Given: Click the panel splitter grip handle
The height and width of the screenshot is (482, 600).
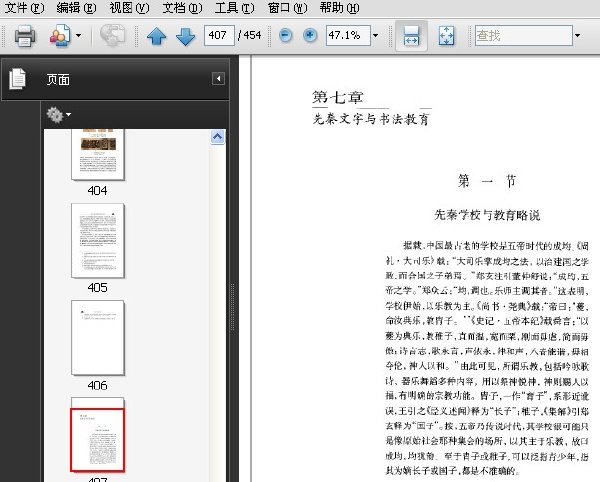Looking at the screenshot, I should pos(232,307).
